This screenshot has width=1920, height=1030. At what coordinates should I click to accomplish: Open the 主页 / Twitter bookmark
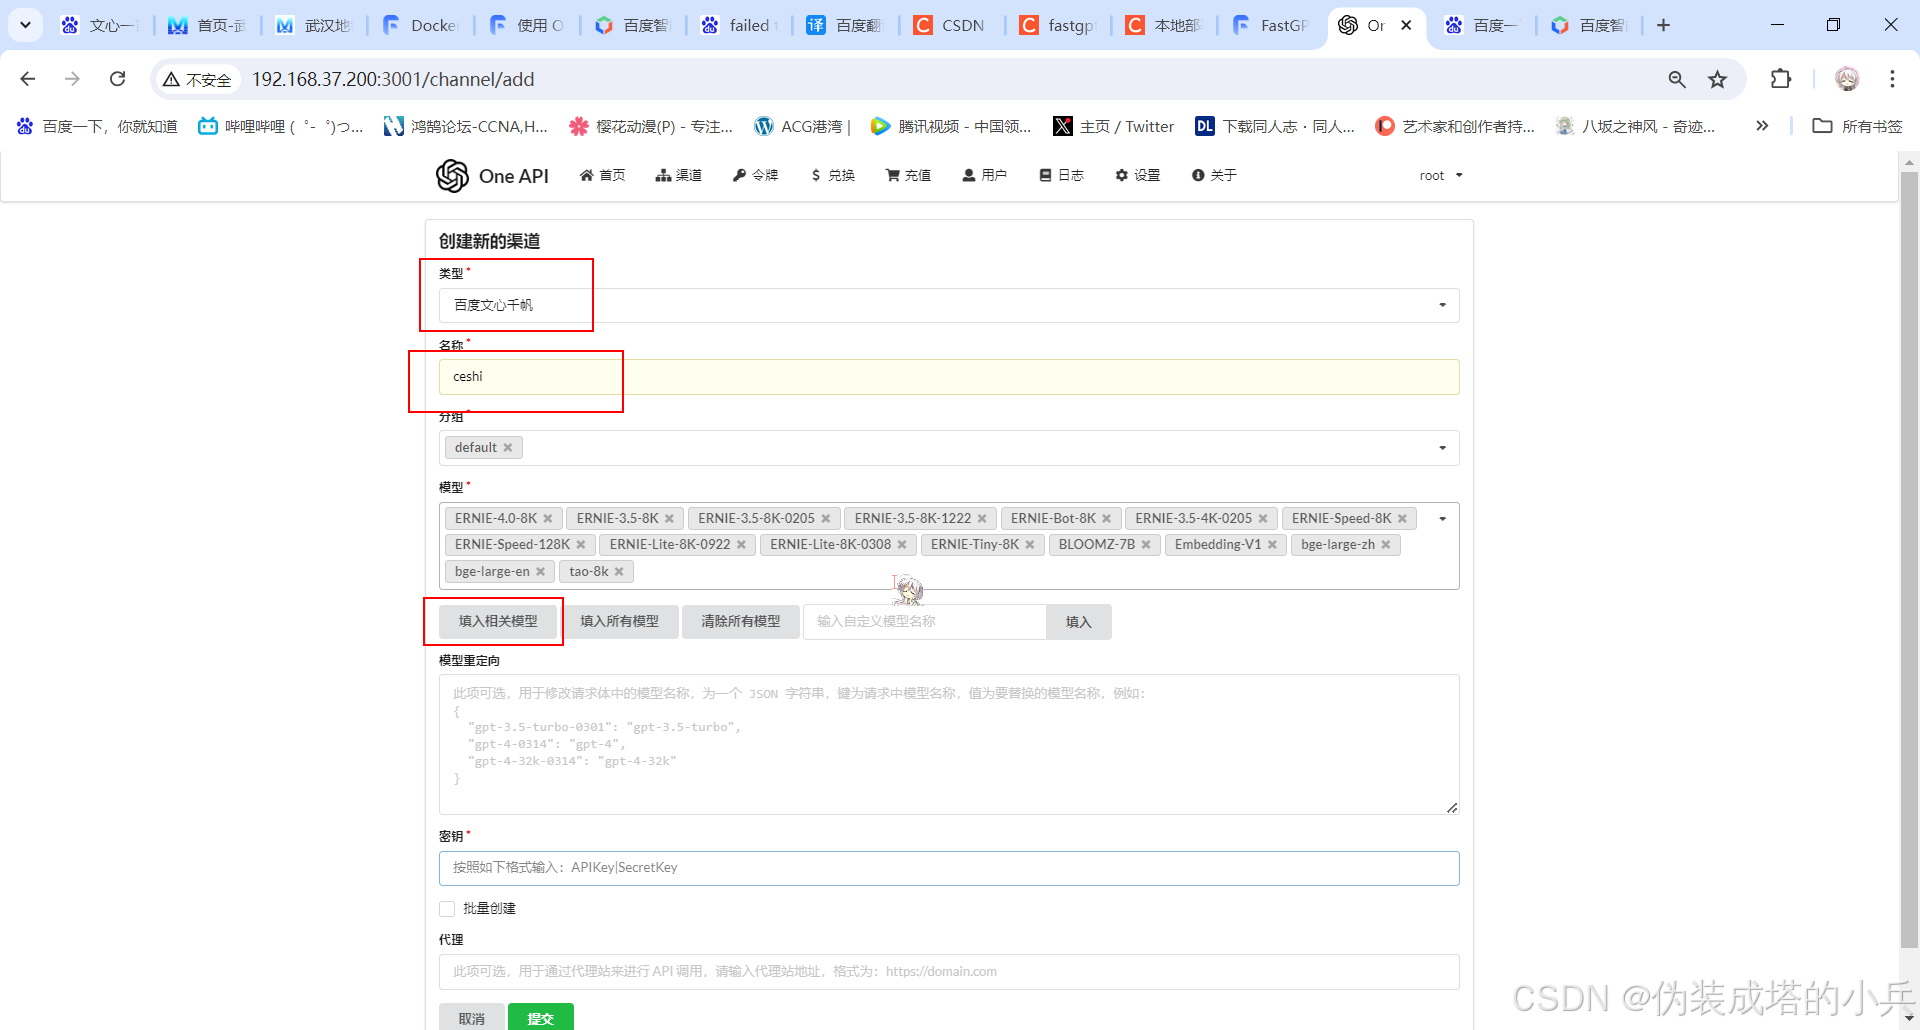pos(1114,126)
